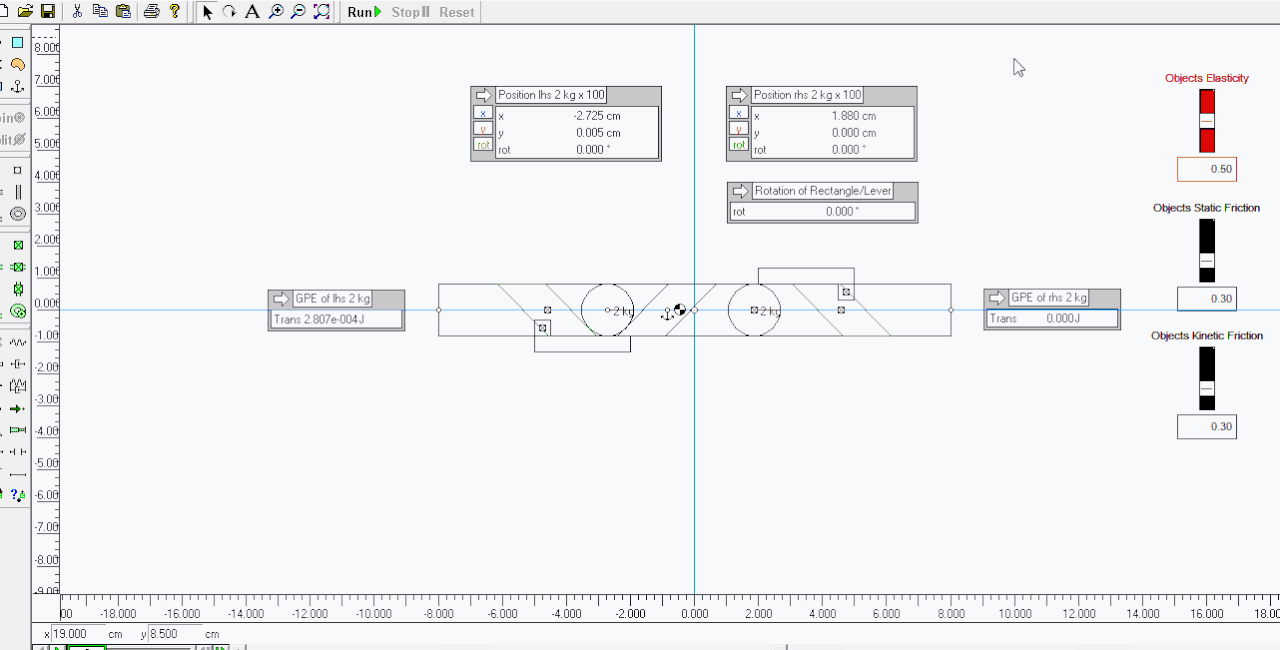
Task: Adjust the red Objects Elasticity slider
Action: [x=1207, y=121]
